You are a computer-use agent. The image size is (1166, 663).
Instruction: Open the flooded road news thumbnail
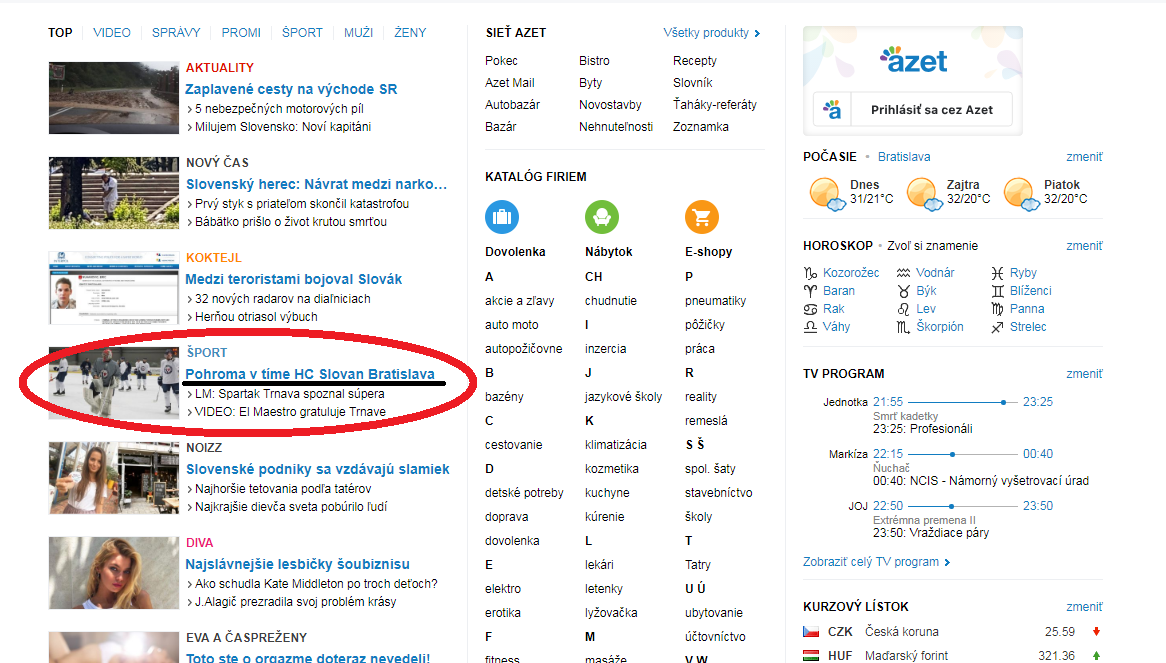coord(114,98)
